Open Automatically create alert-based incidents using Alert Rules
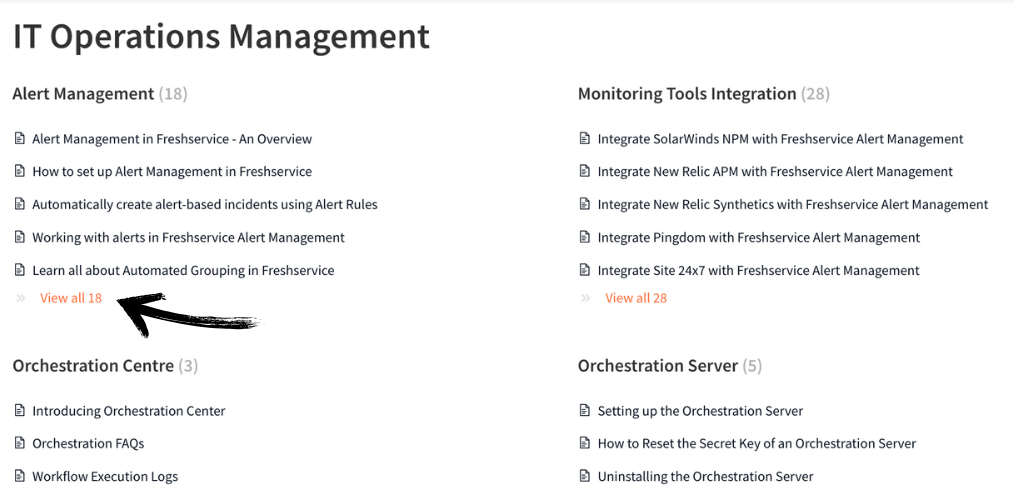1014x500 pixels. point(205,204)
